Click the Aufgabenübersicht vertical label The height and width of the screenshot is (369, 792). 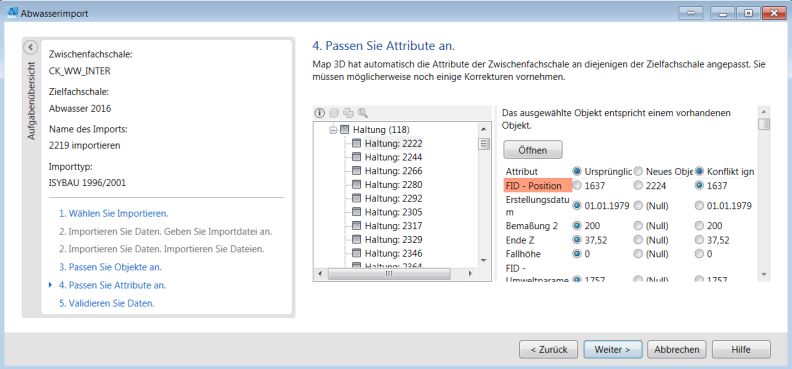pyautogui.click(x=31, y=101)
